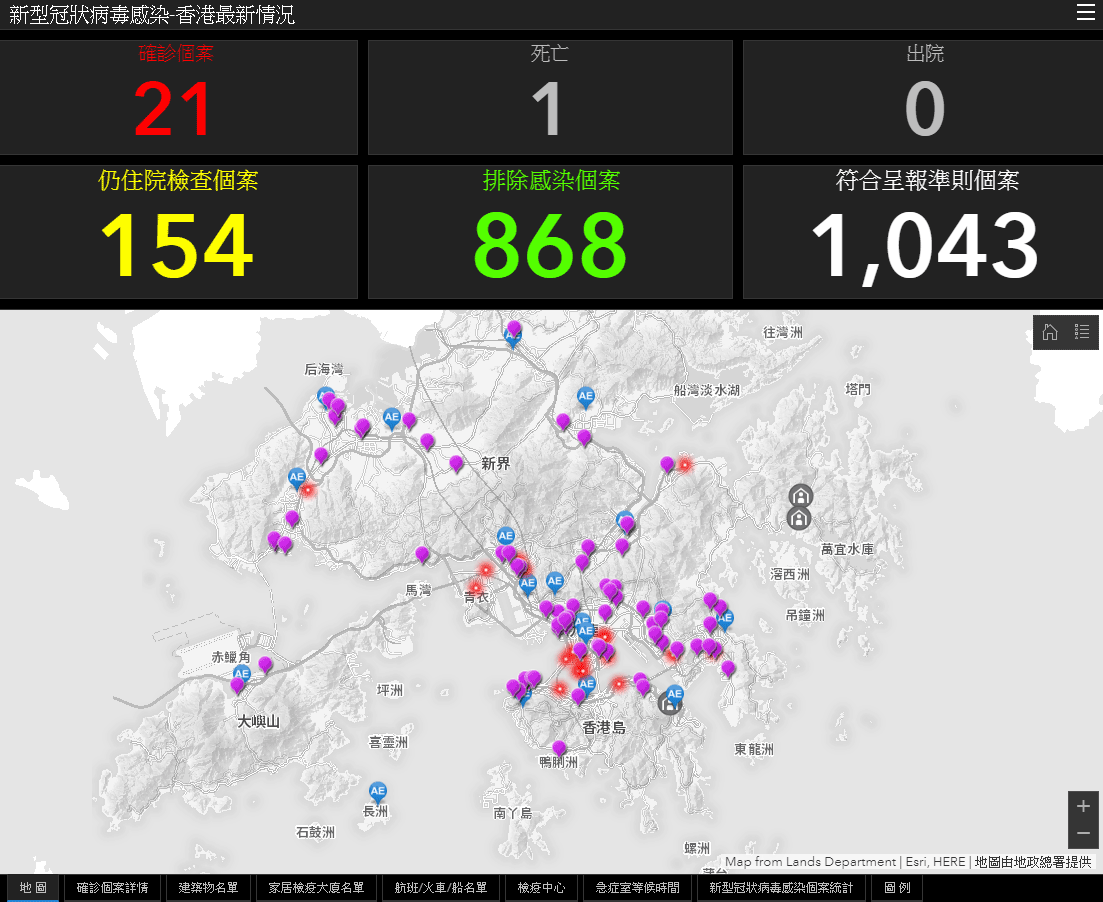Click the purple pin above 鴨脷洲
The width and height of the screenshot is (1103, 902).
(x=559, y=748)
